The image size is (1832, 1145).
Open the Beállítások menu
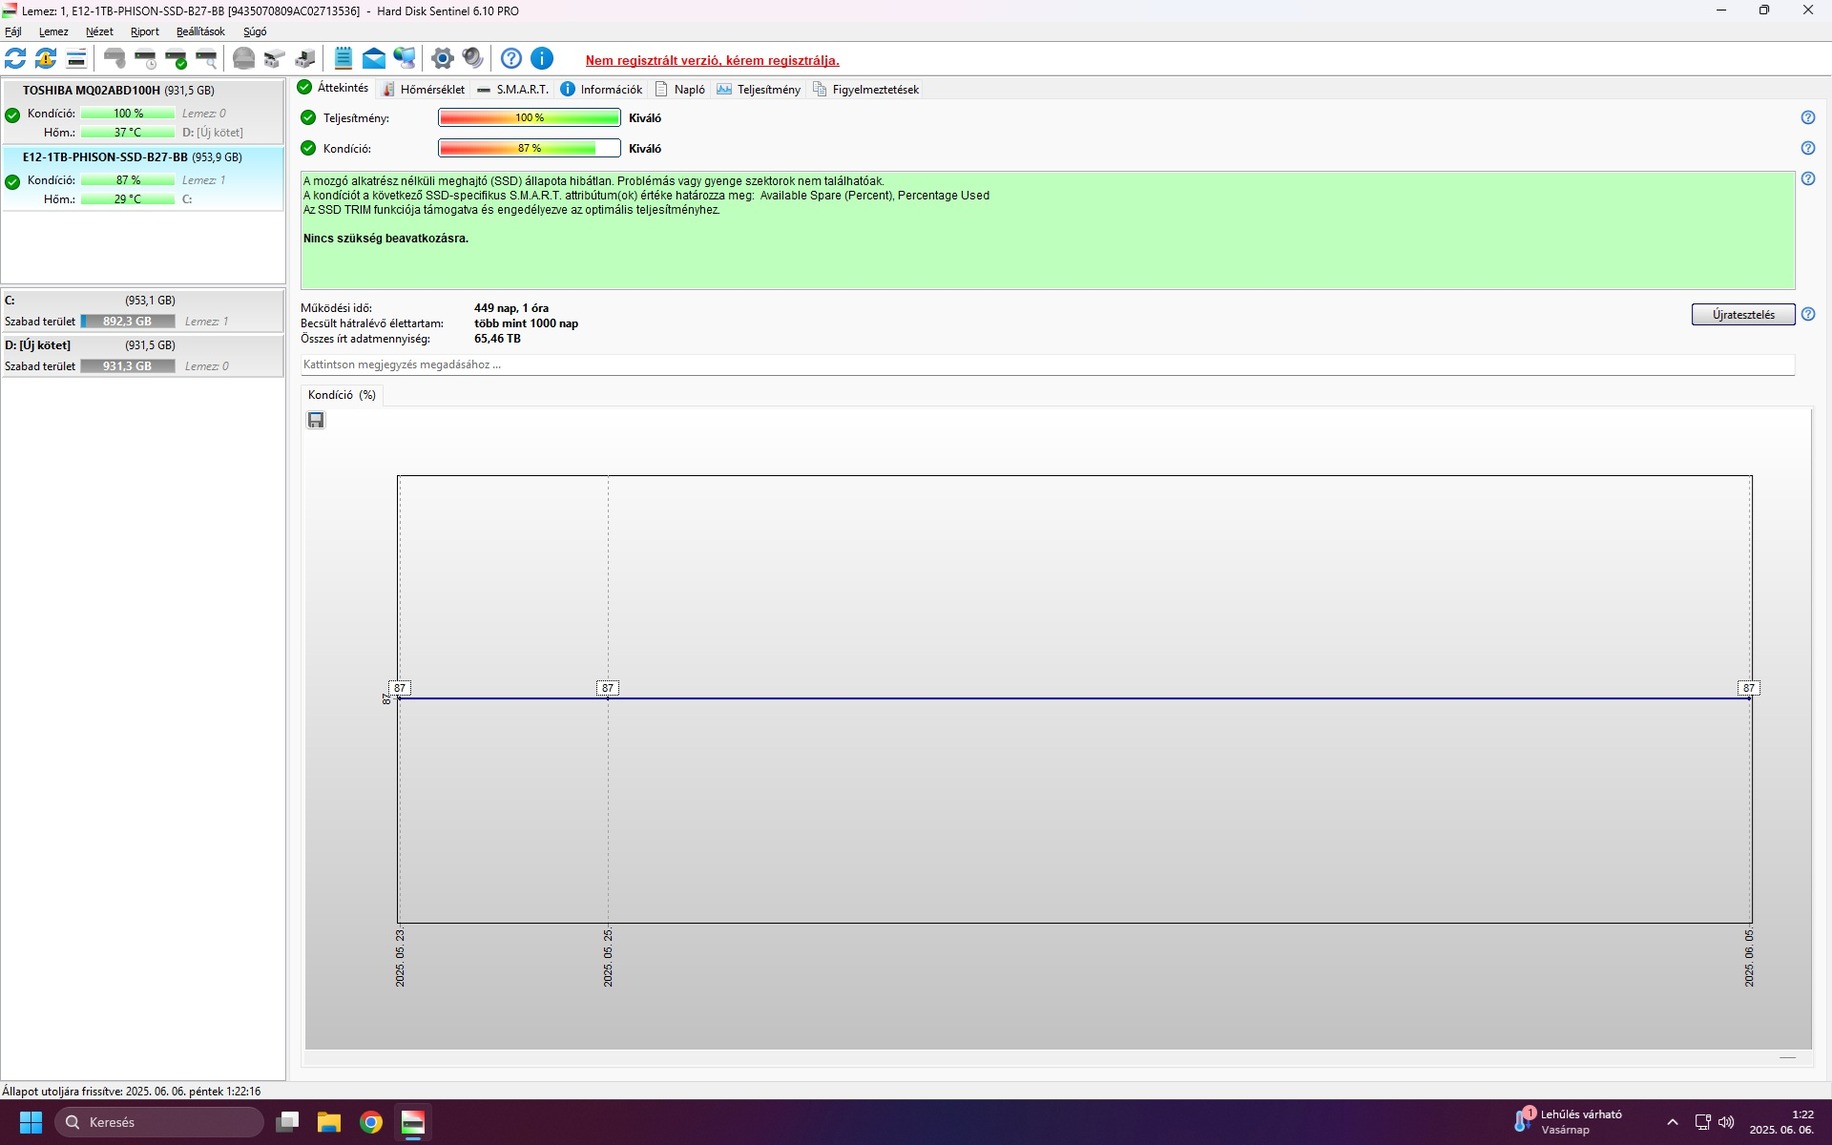(x=200, y=32)
